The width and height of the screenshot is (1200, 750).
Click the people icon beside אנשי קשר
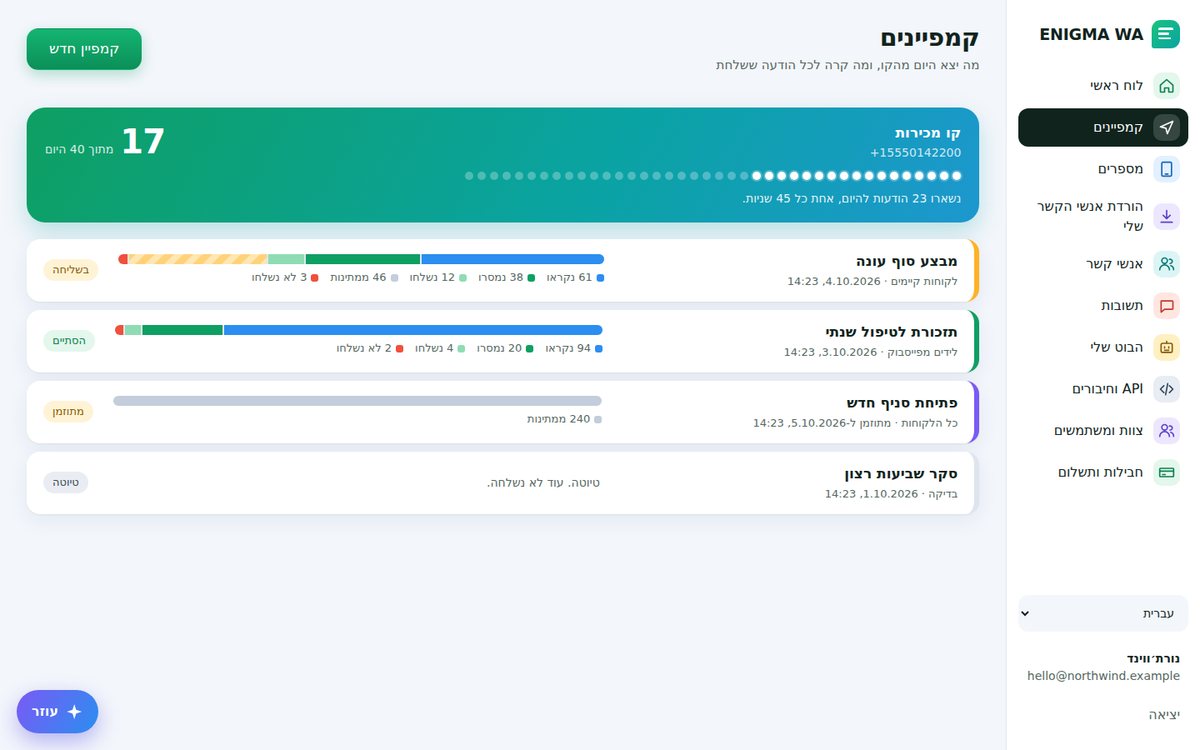click(1166, 264)
